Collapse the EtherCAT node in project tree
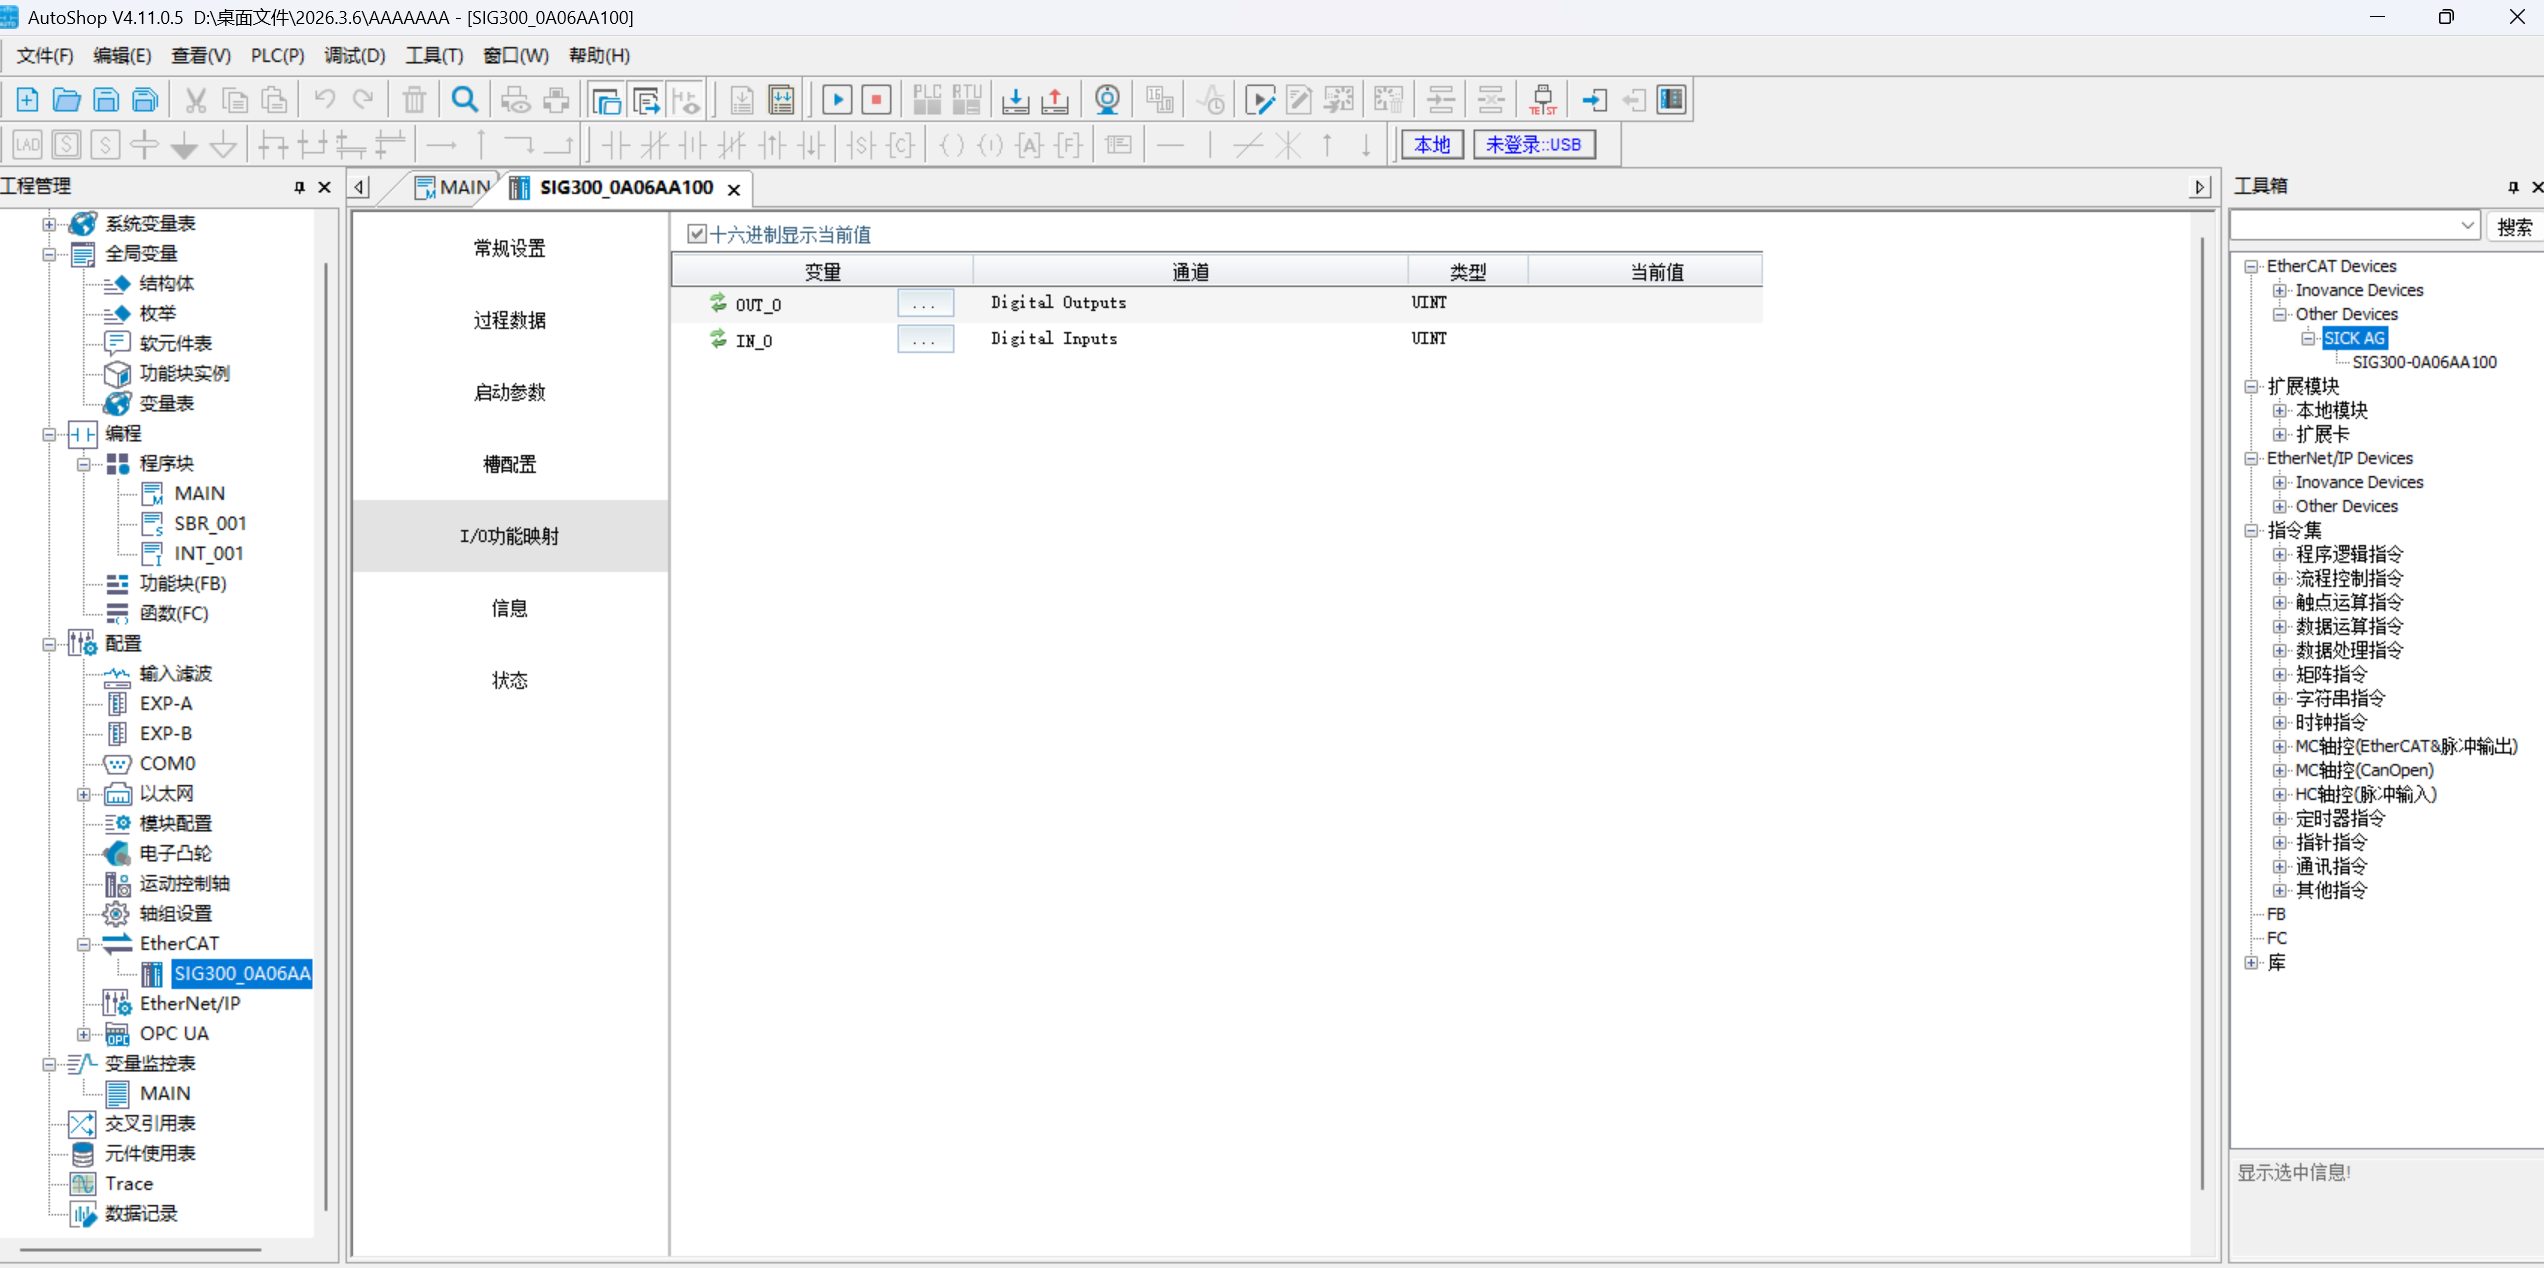Screen dimensions: 2544x1268 [x=84, y=944]
